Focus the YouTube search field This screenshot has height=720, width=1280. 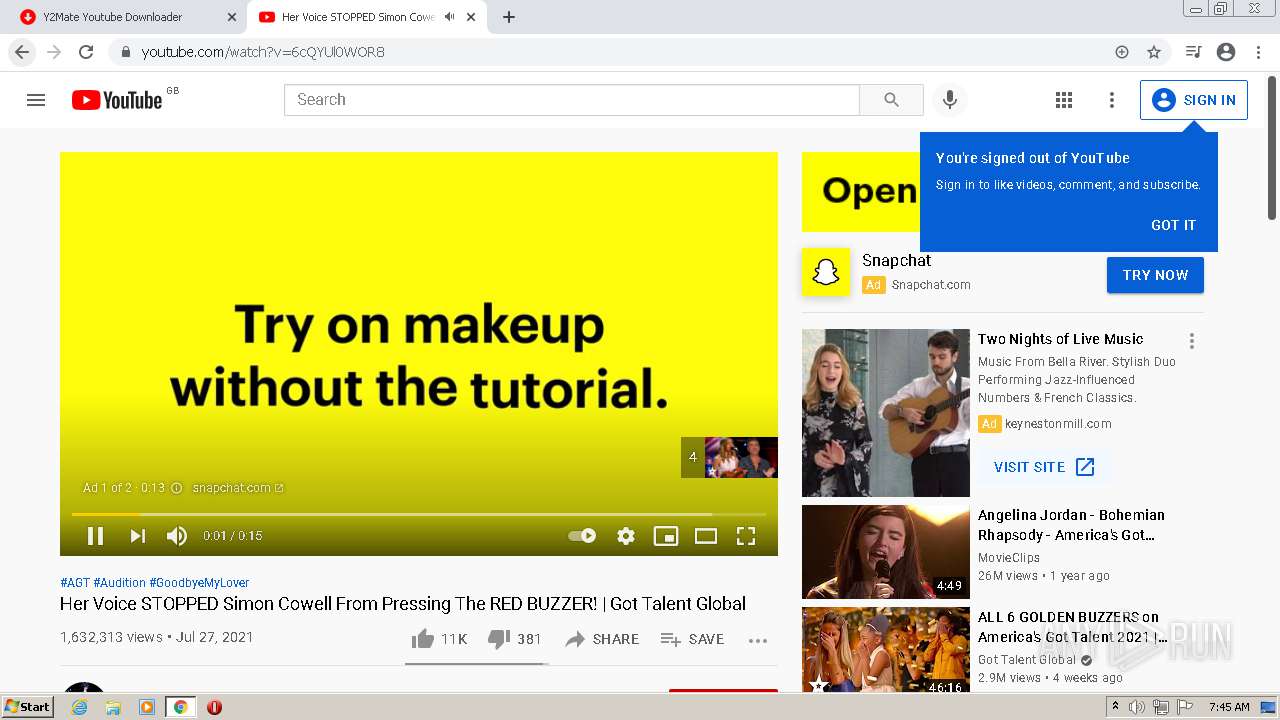572,100
